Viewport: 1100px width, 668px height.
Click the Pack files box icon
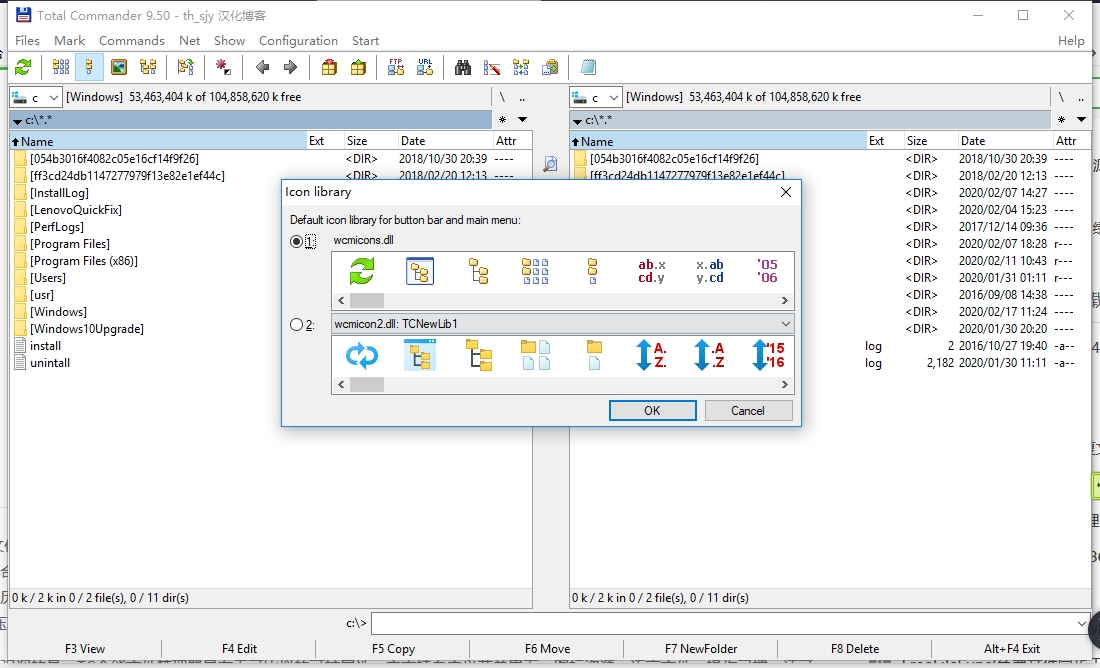(x=329, y=67)
